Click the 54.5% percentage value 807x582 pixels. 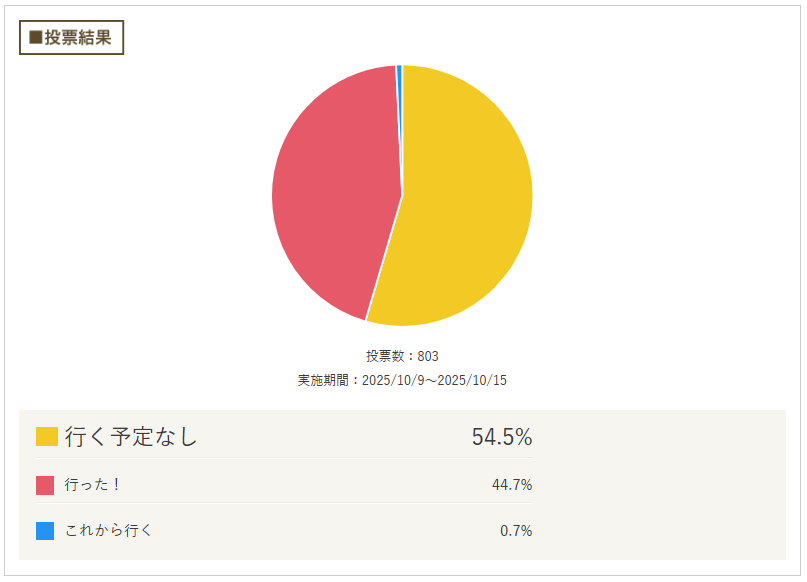point(501,437)
